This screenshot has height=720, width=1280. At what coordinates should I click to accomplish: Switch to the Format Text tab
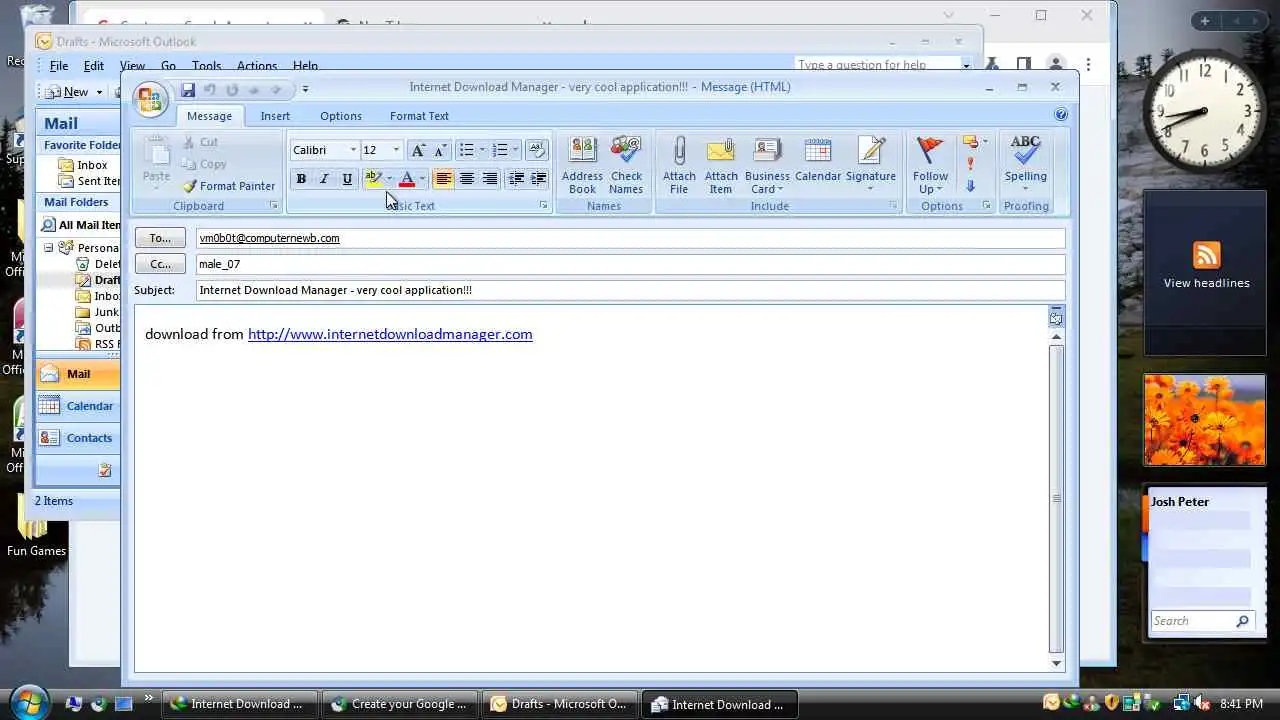pyautogui.click(x=419, y=116)
